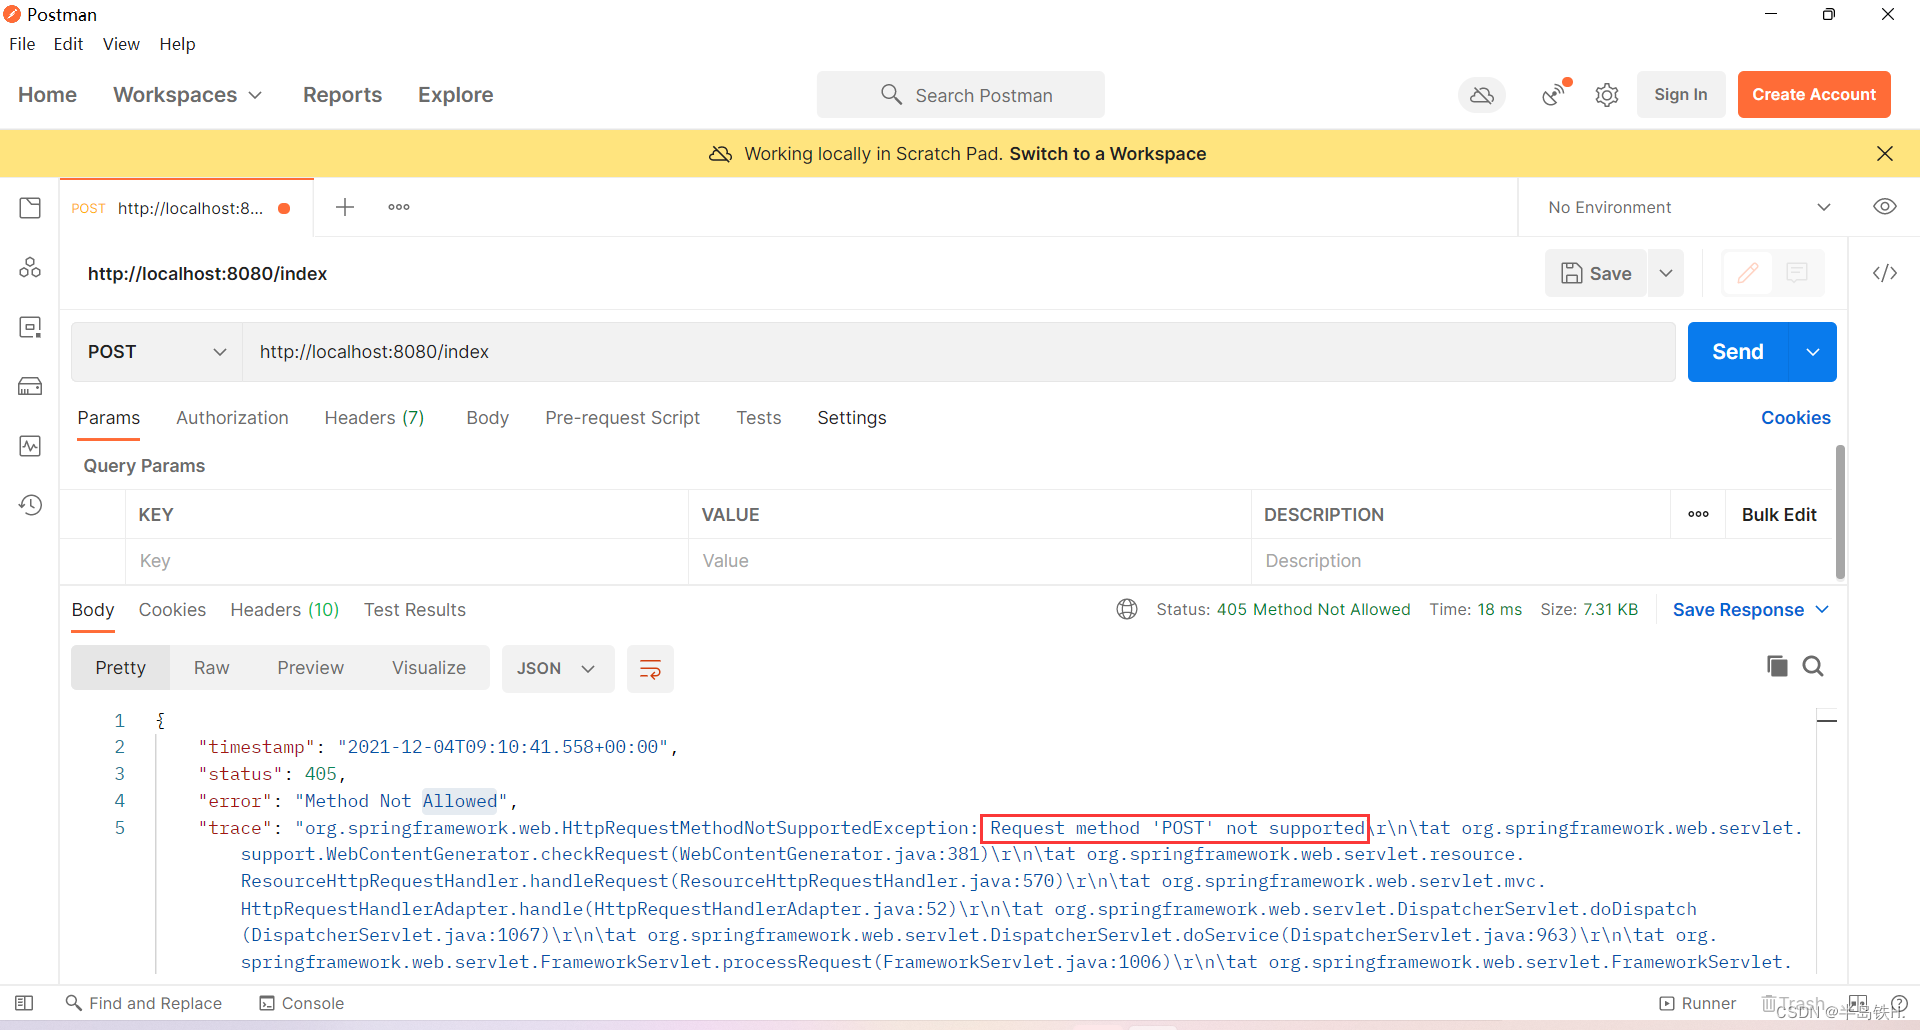This screenshot has width=1920, height=1030.
Task: Select the Raw response view
Action: [x=211, y=668]
